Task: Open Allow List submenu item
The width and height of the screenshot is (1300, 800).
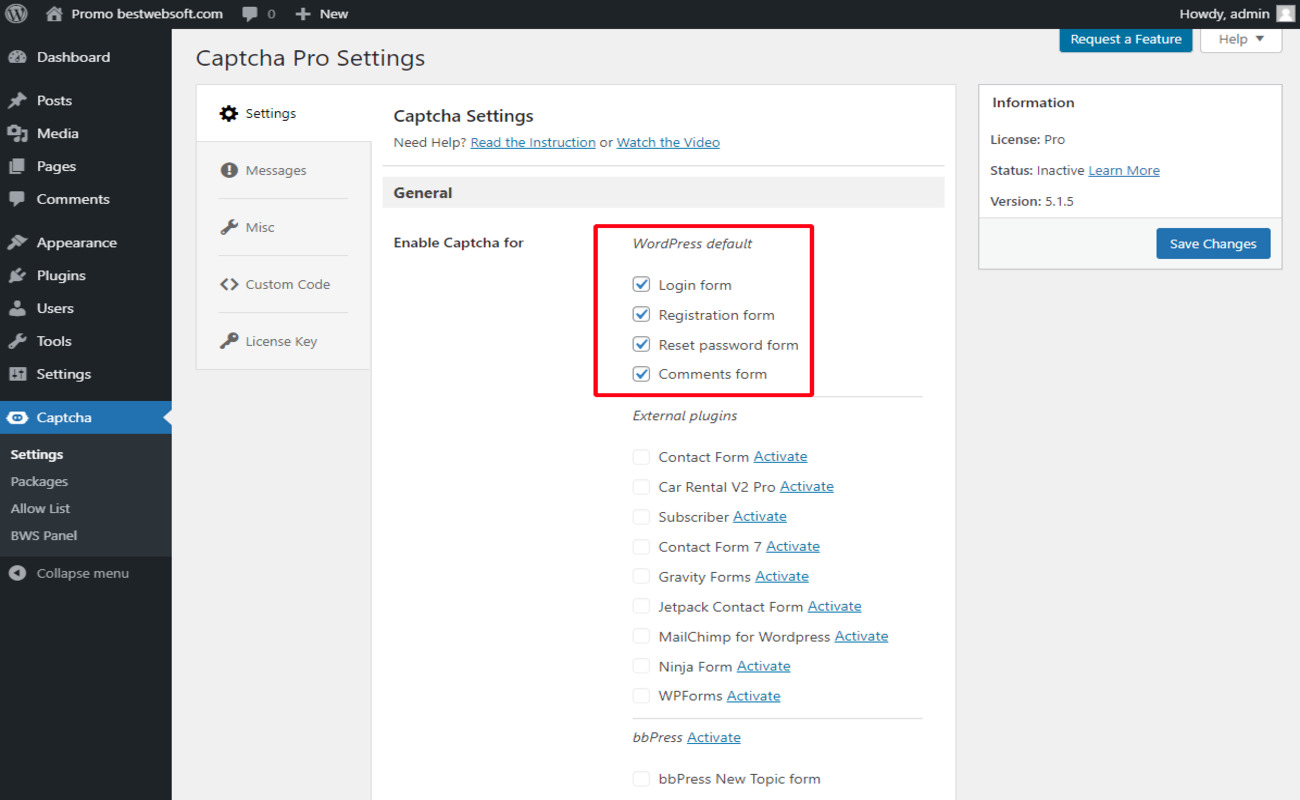Action: point(40,508)
